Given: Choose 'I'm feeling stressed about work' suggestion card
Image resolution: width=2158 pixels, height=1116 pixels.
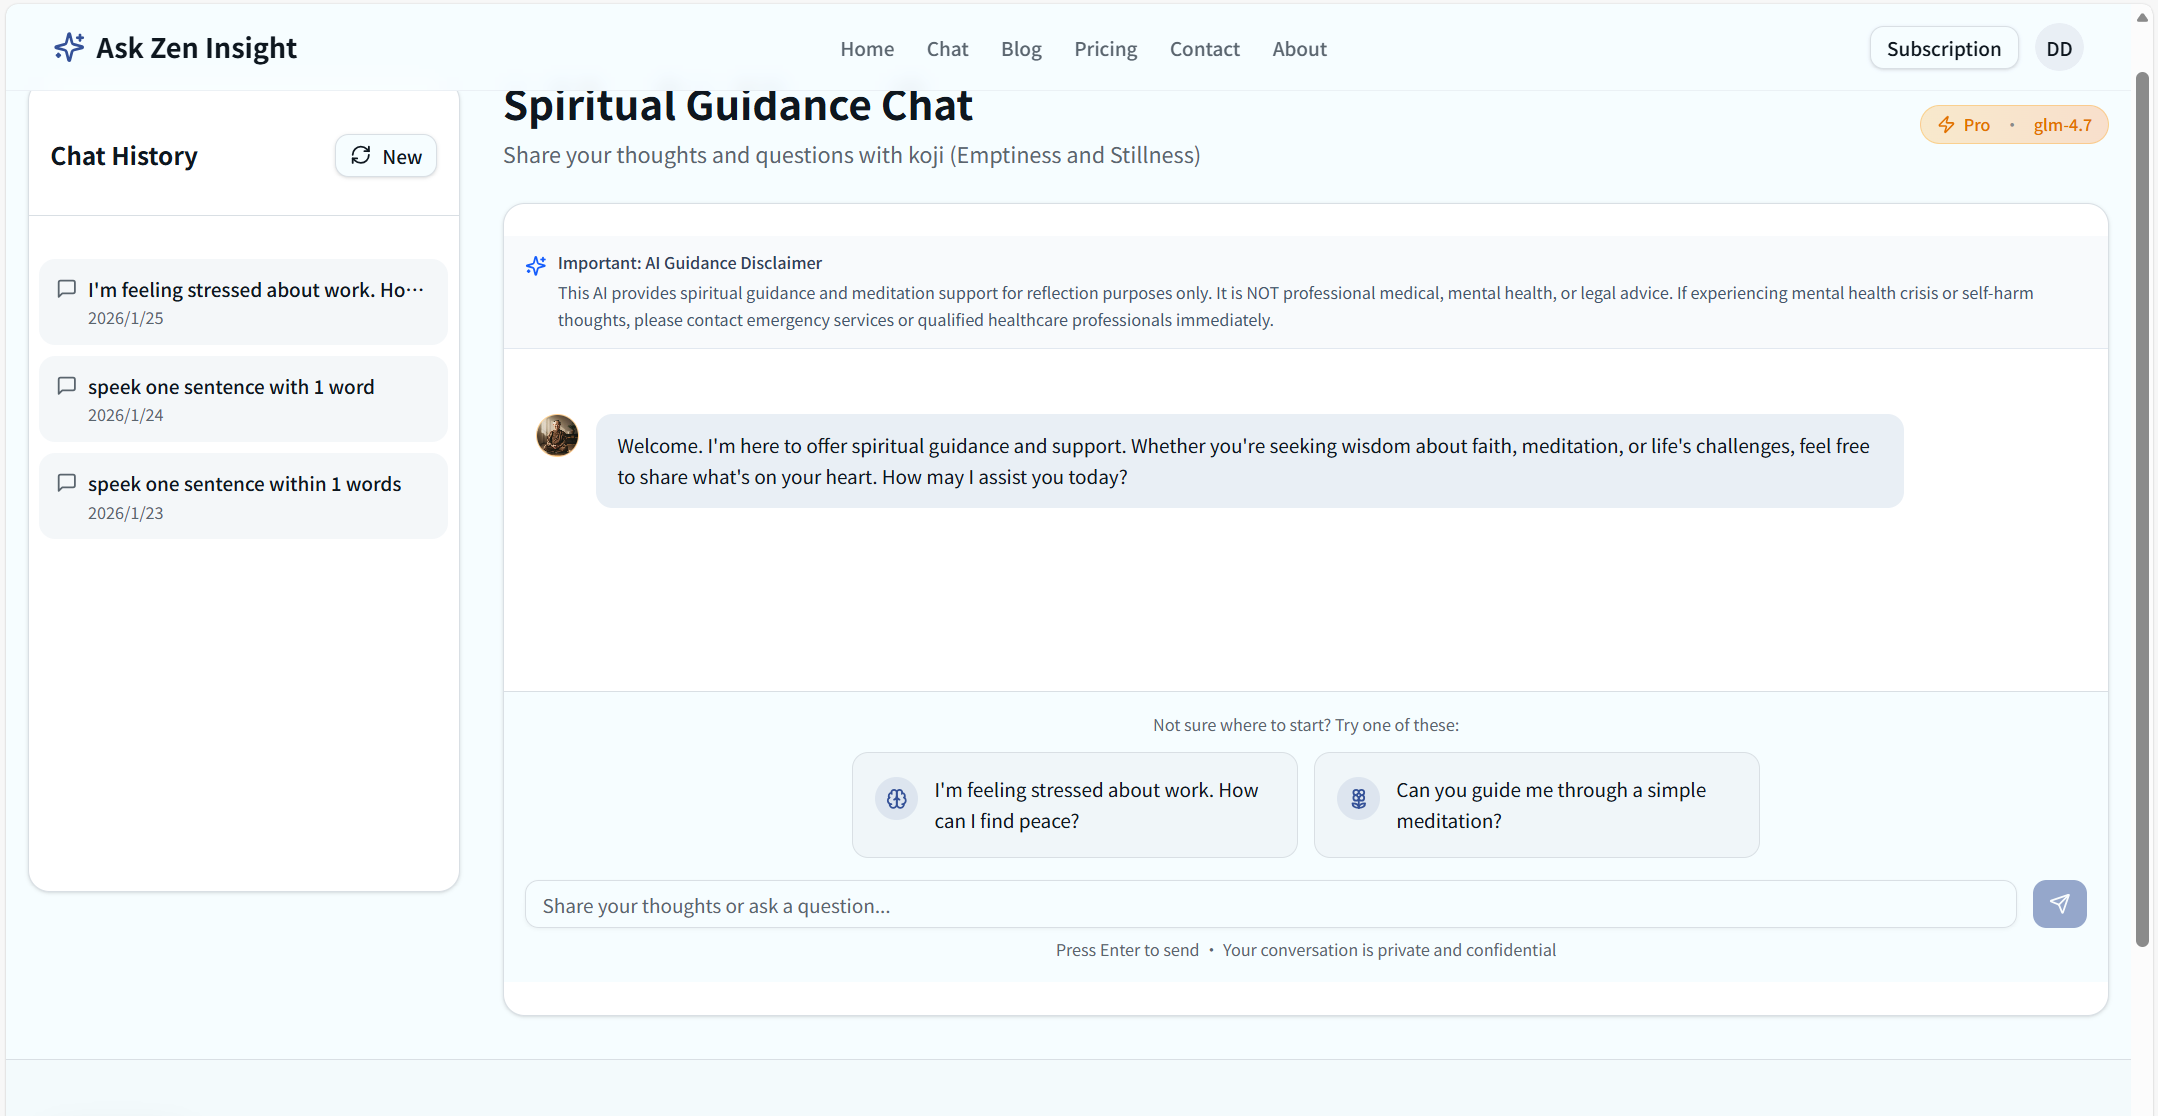Looking at the screenshot, I should (x=1074, y=805).
